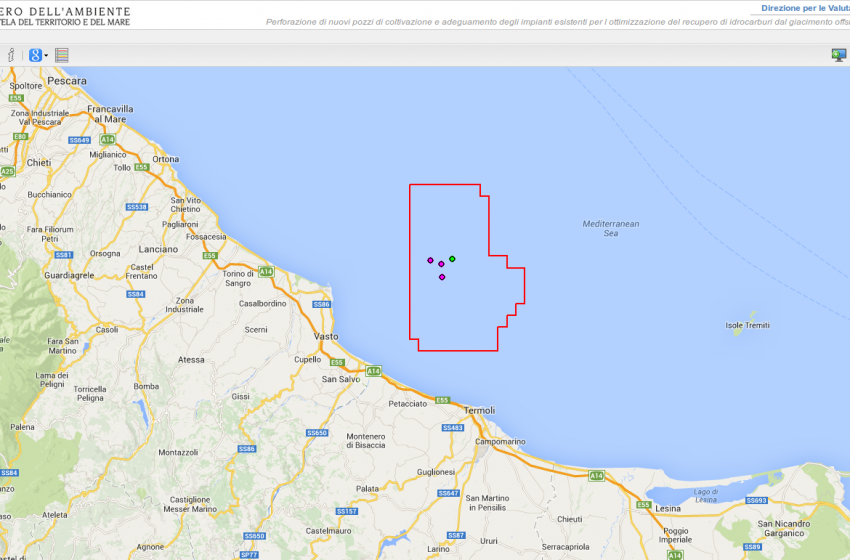Select the middle magenta well marker
Screen dimensions: 850x560
point(441,264)
